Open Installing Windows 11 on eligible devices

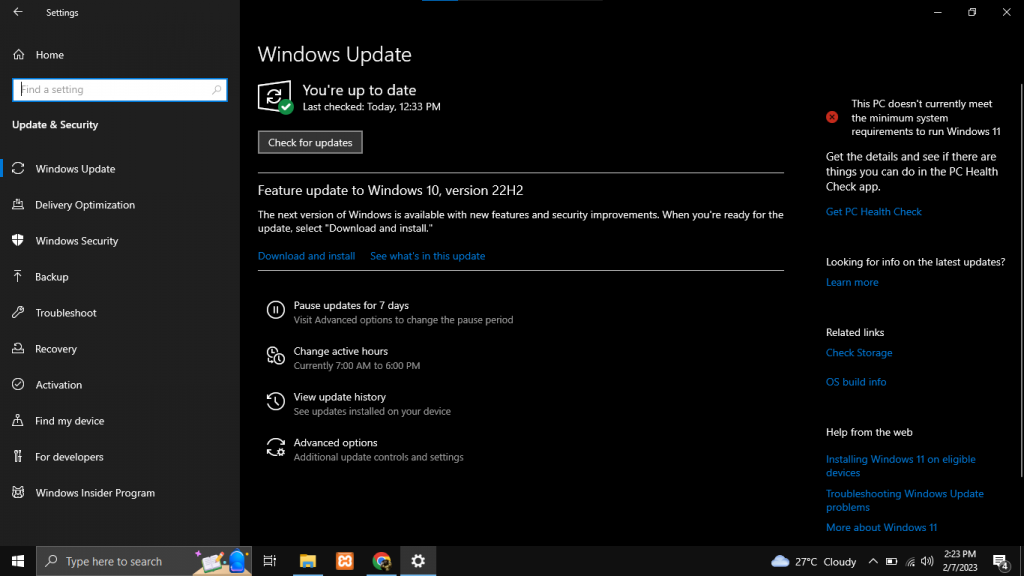pyautogui.click(x=901, y=466)
